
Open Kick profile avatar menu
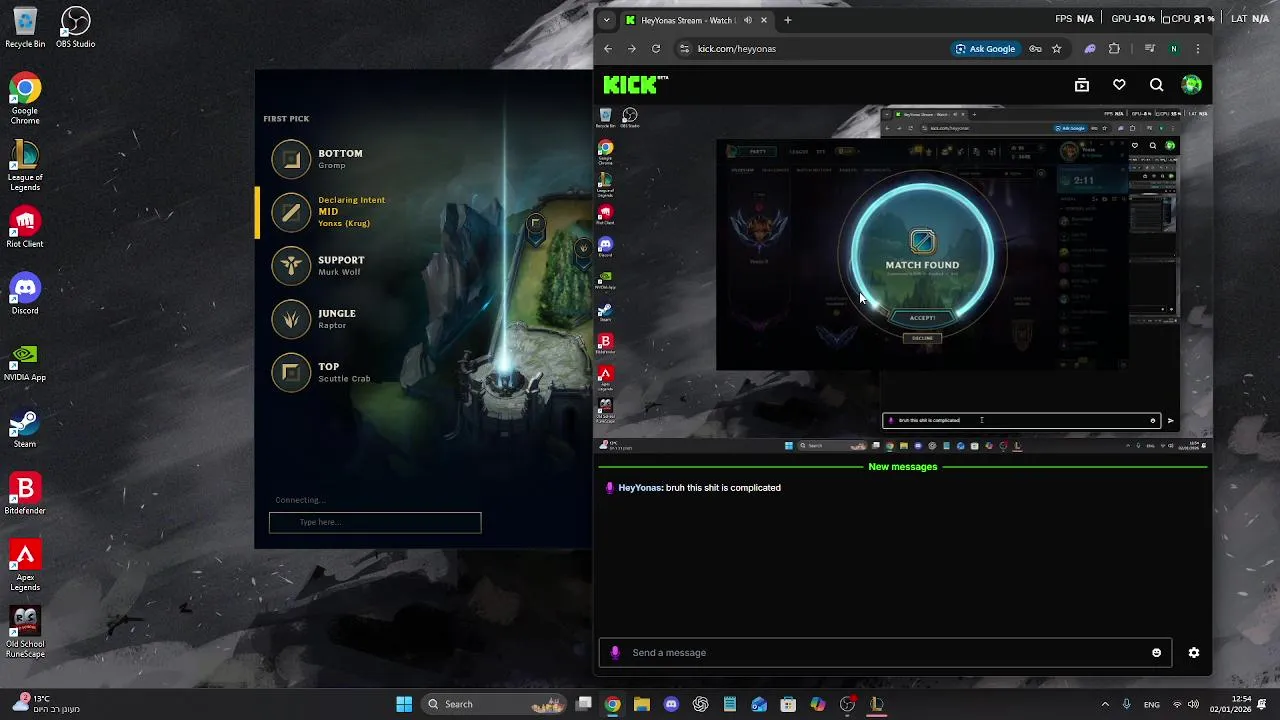click(1192, 85)
